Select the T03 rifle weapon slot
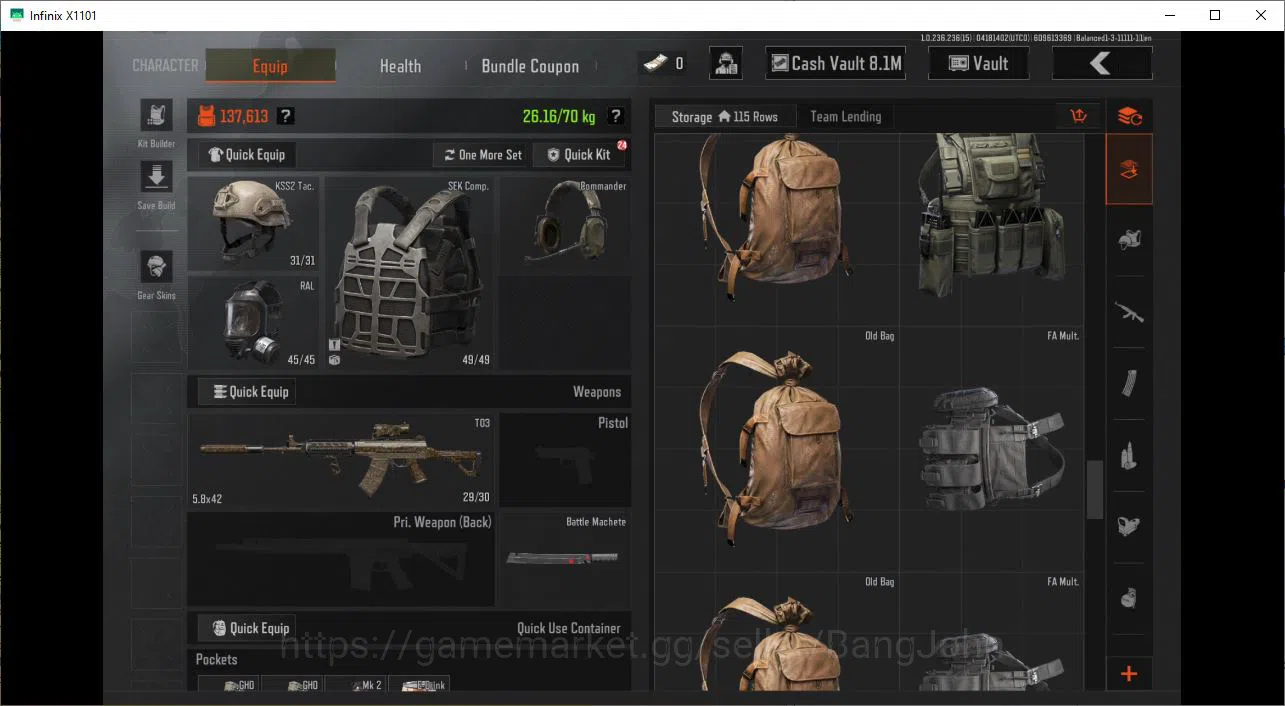 (341, 460)
